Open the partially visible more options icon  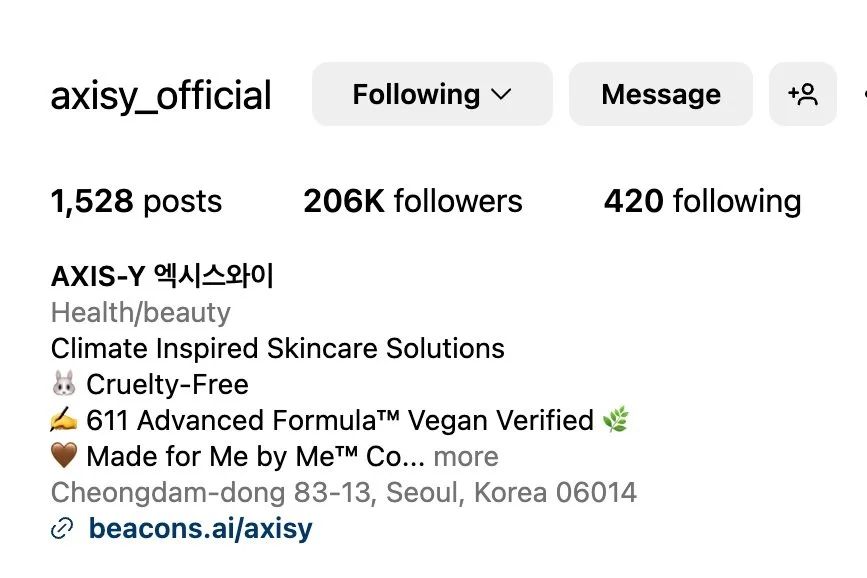pyautogui.click(x=864, y=94)
